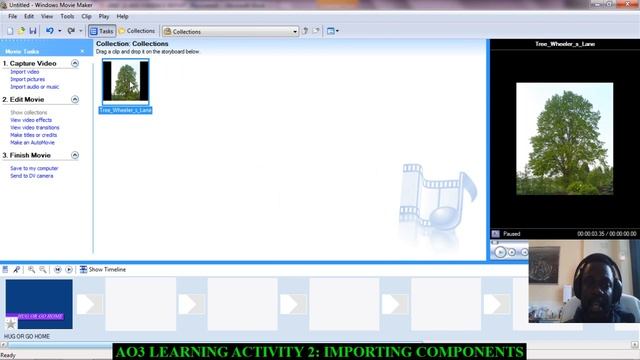Click Import audio or music link
The image size is (640, 360).
[35, 87]
